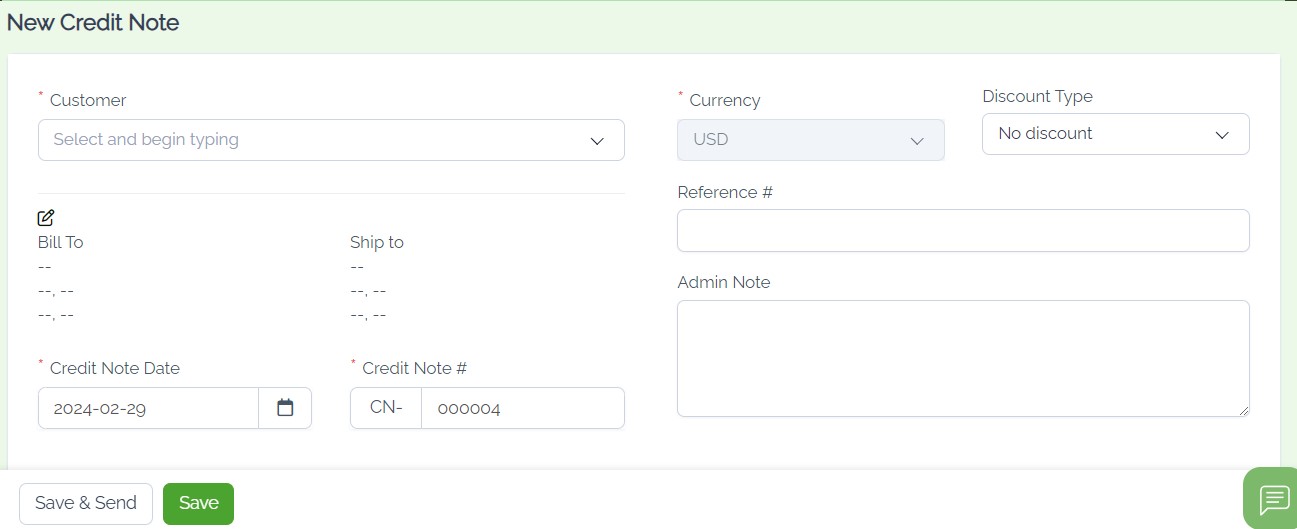Click the Ship to address label
Viewport: 1297px width, 529px height.
click(377, 242)
